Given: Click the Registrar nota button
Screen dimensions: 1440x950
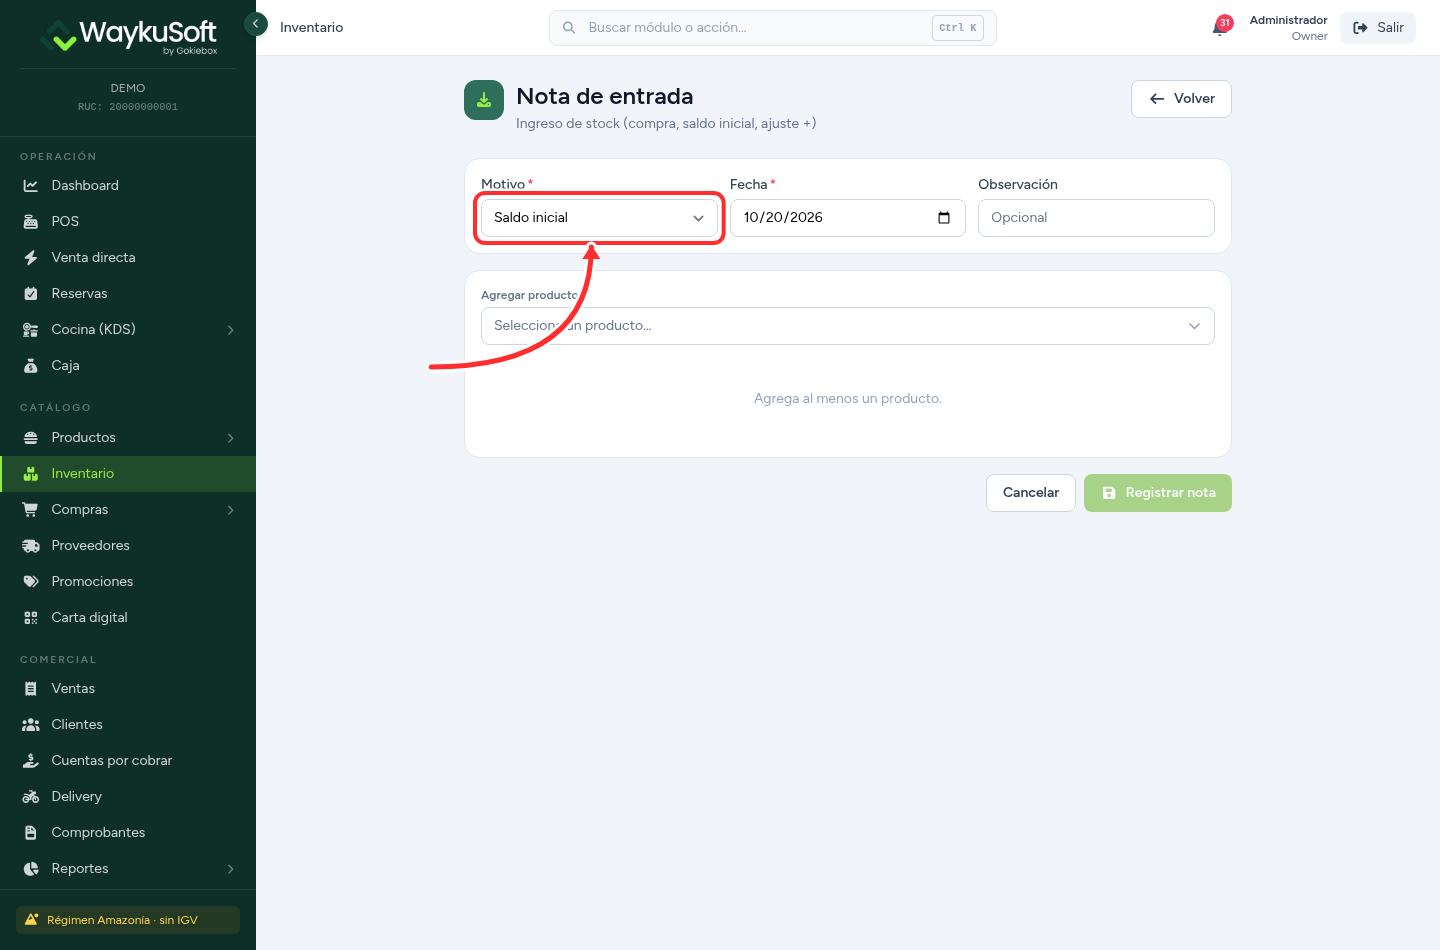Looking at the screenshot, I should click(x=1158, y=493).
